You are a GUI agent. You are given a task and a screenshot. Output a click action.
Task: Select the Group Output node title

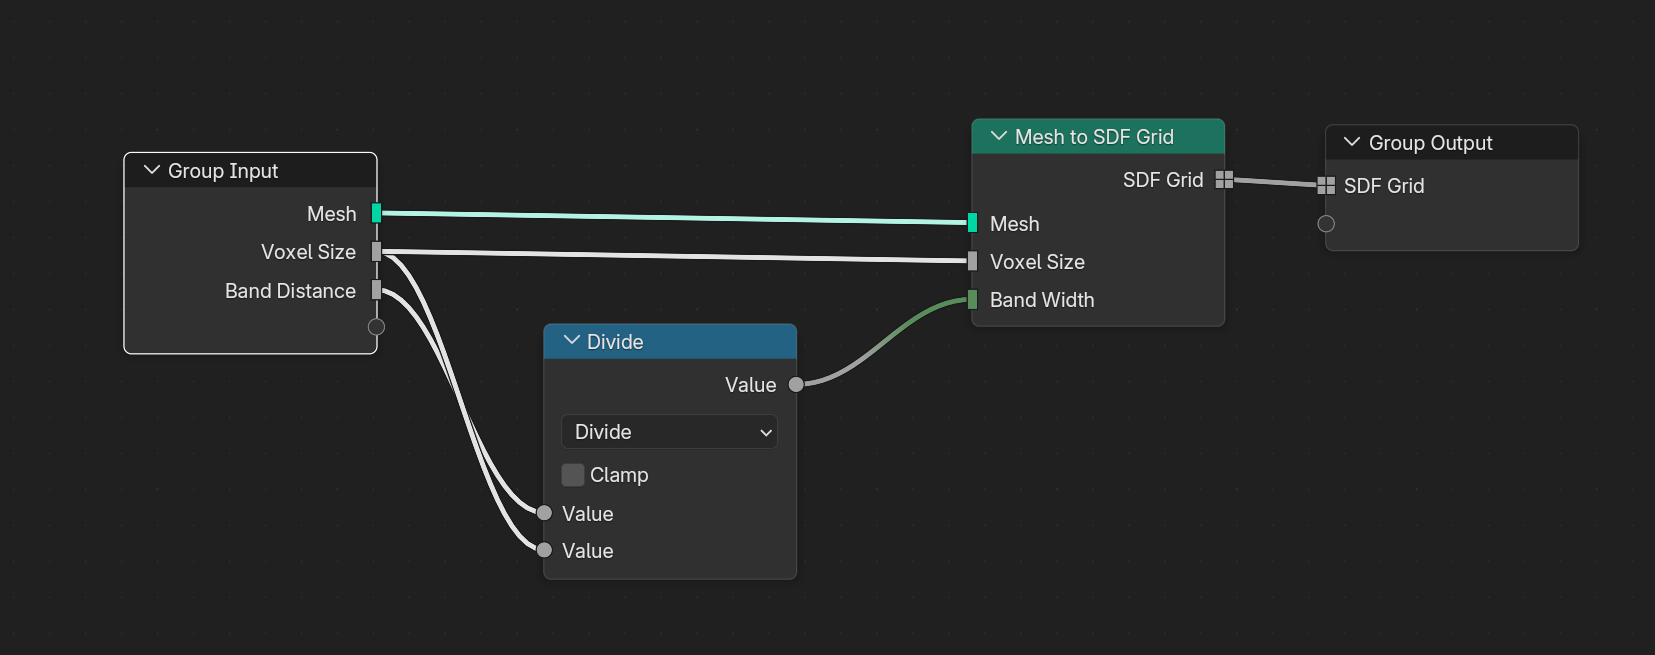click(x=1430, y=143)
